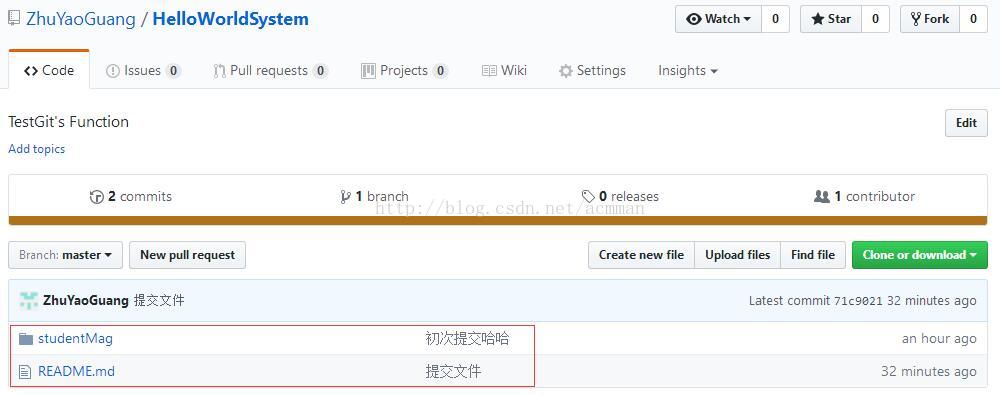Click the repository book icon
Viewport: 1000px width, 395px height.
tap(15, 19)
